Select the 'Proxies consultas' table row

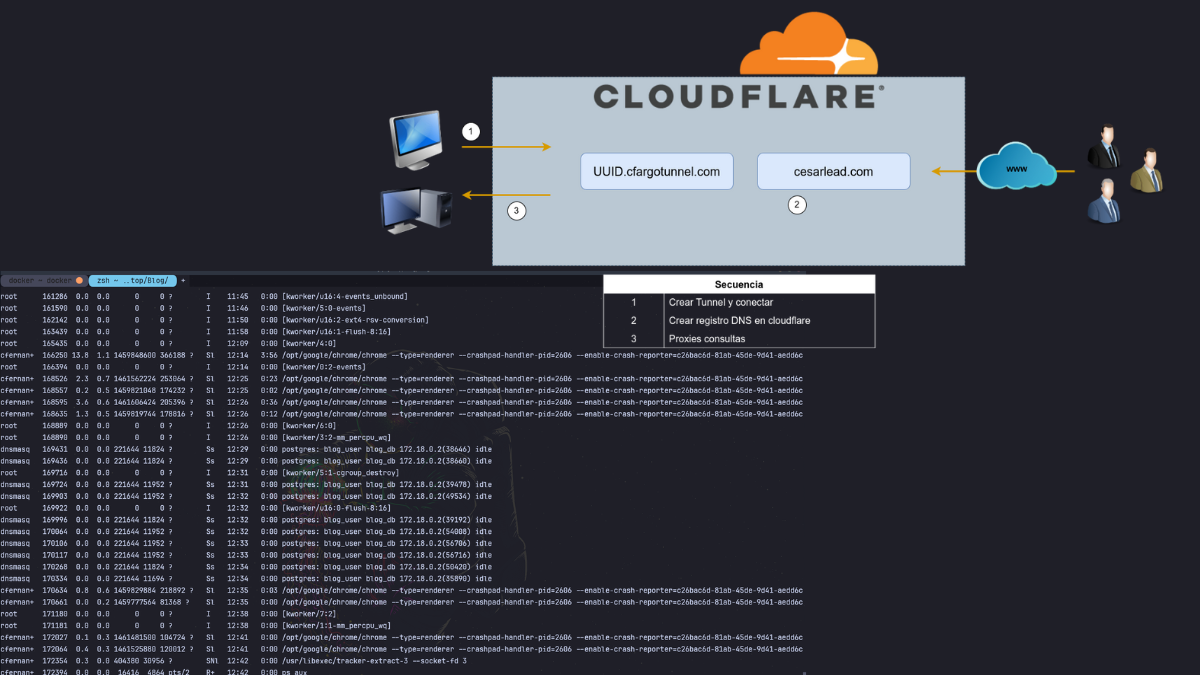739,339
